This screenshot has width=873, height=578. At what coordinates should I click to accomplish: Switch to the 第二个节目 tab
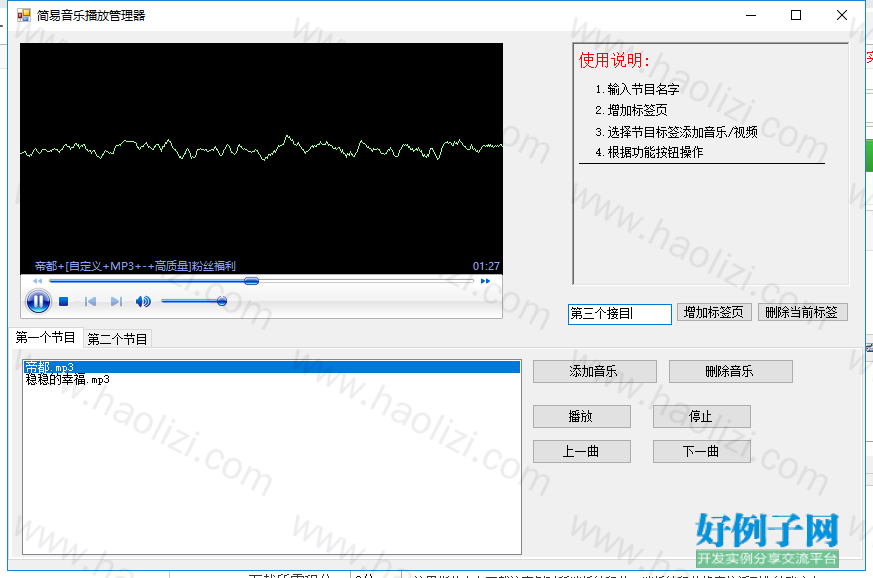117,339
